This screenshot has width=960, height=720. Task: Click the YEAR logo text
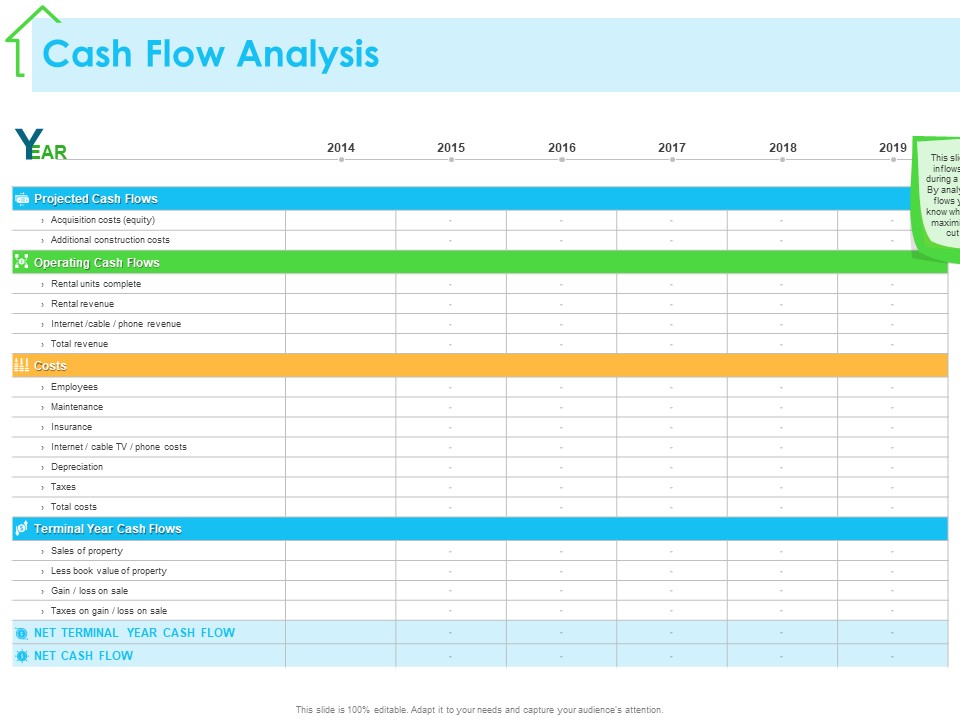(41, 144)
